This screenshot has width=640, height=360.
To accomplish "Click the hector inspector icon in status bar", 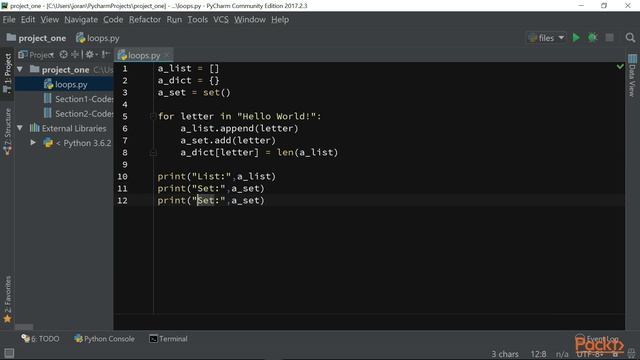I will click(x=632, y=353).
